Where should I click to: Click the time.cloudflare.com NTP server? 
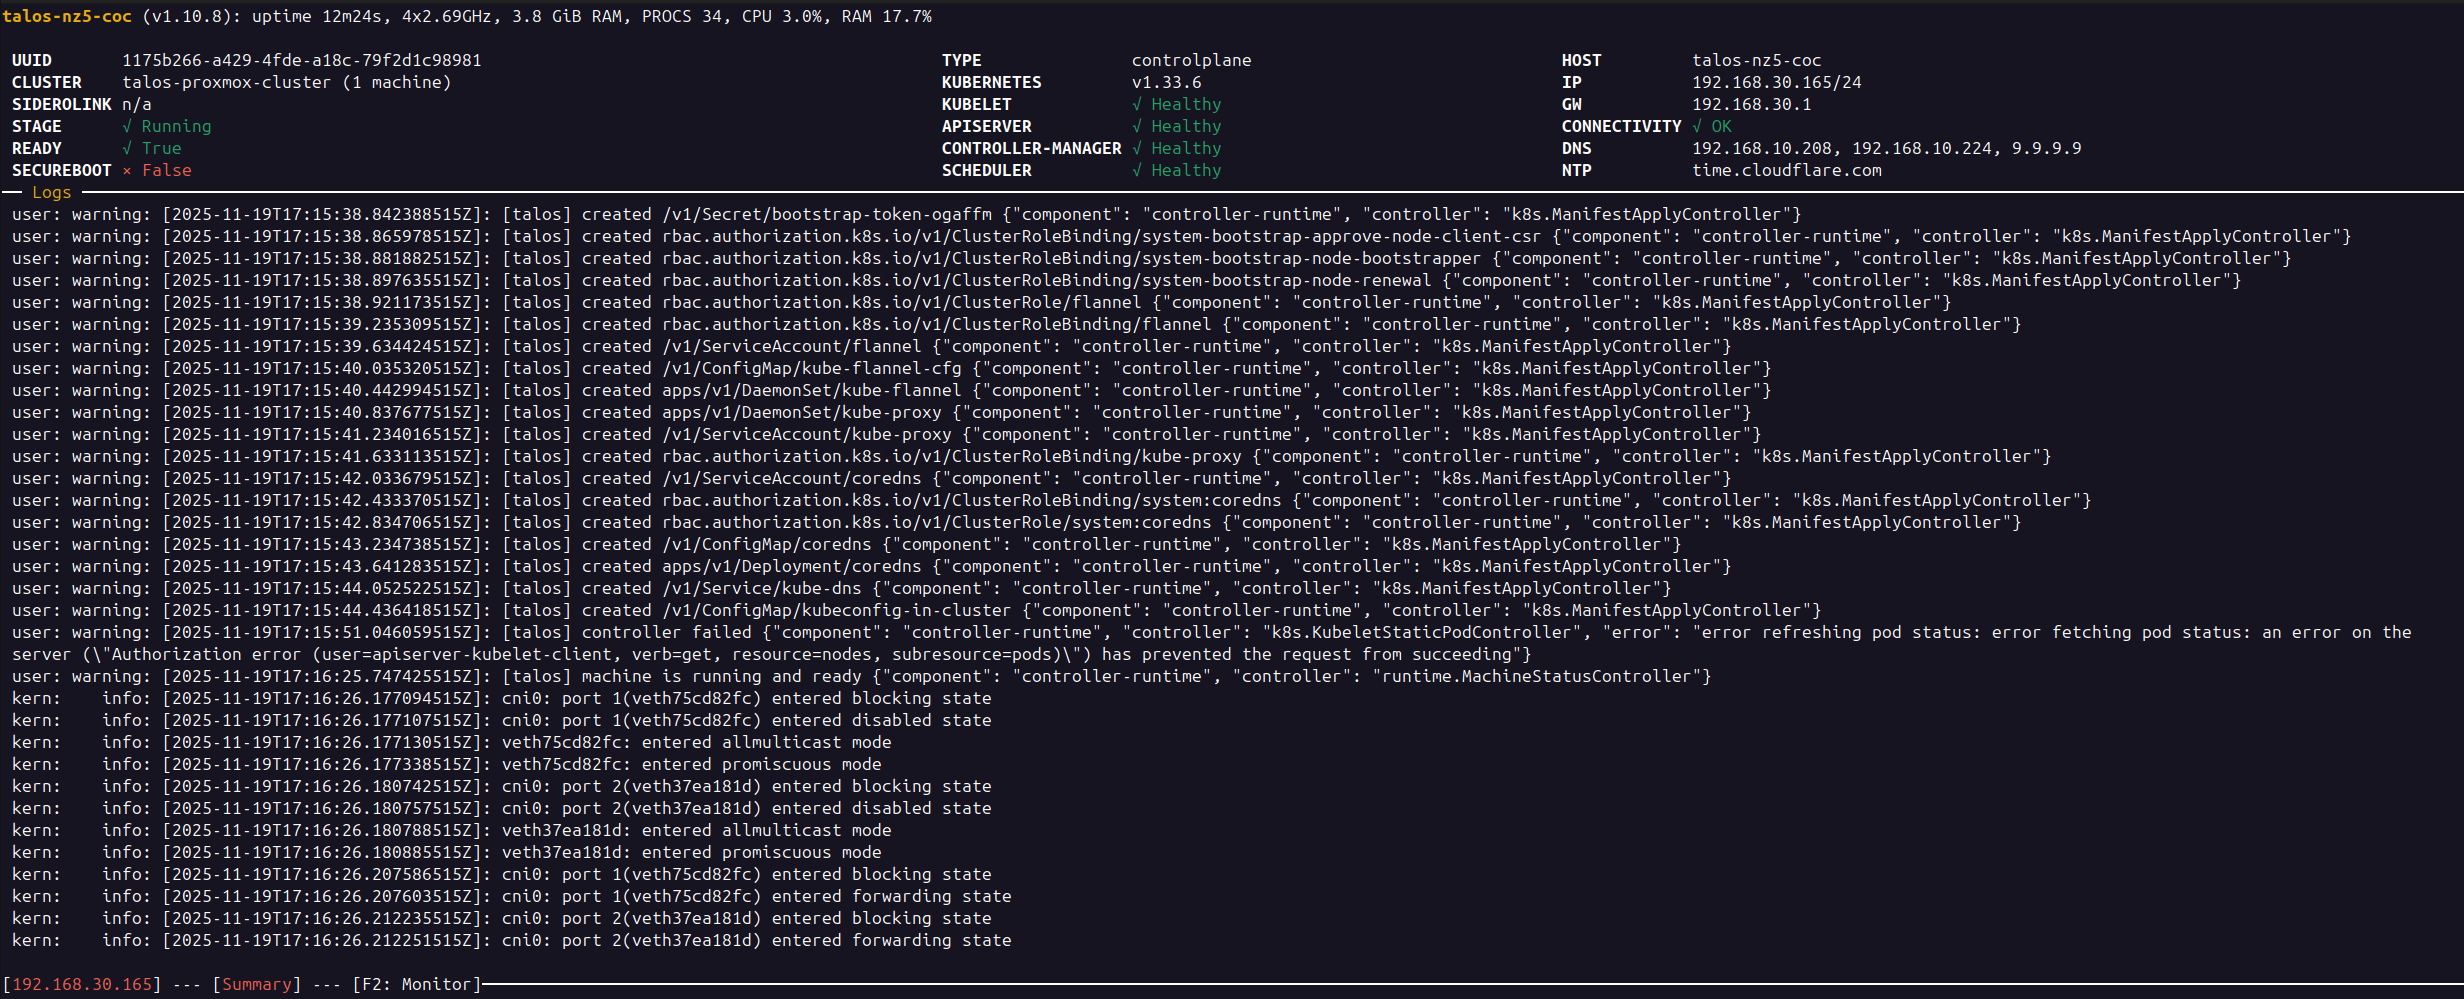pos(1786,170)
